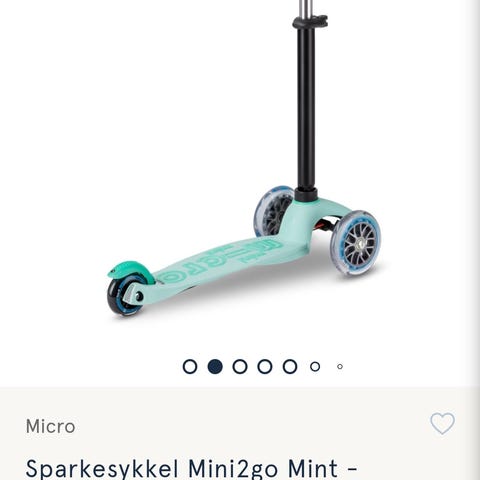Viewport: 480px width, 480px height.
Task: Select the filled second carousel dot
Action: 215,367
